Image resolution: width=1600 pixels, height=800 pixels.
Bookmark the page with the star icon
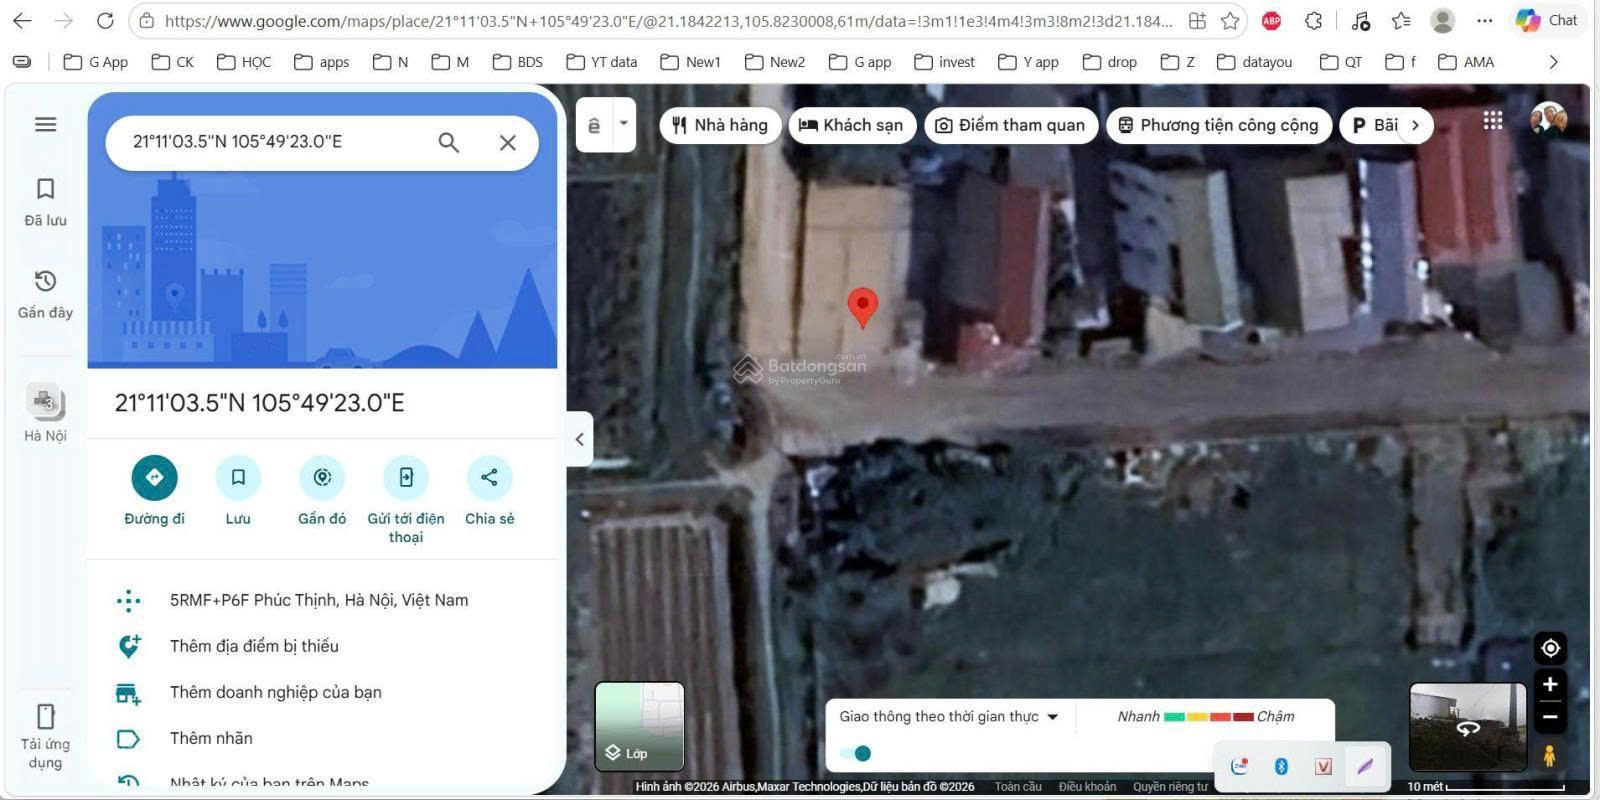point(1230,21)
